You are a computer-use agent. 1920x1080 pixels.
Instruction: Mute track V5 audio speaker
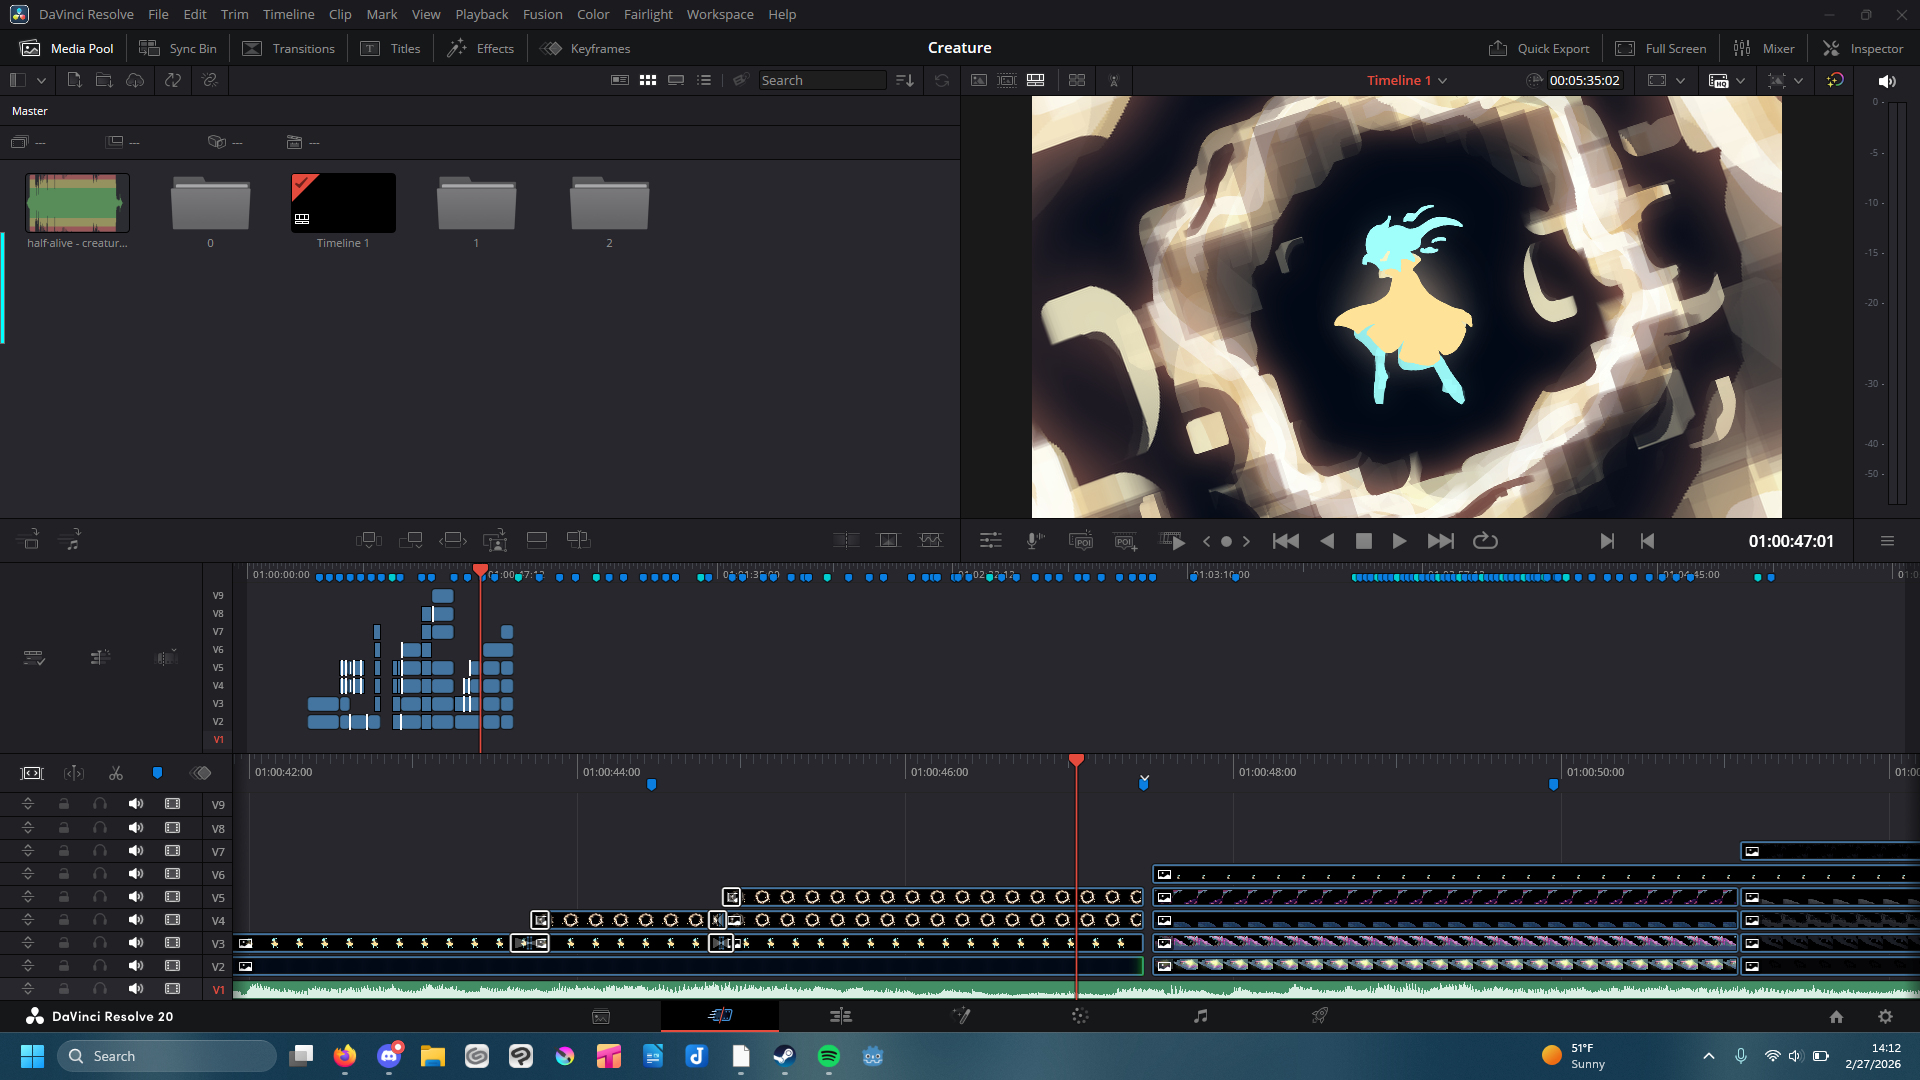coord(136,897)
